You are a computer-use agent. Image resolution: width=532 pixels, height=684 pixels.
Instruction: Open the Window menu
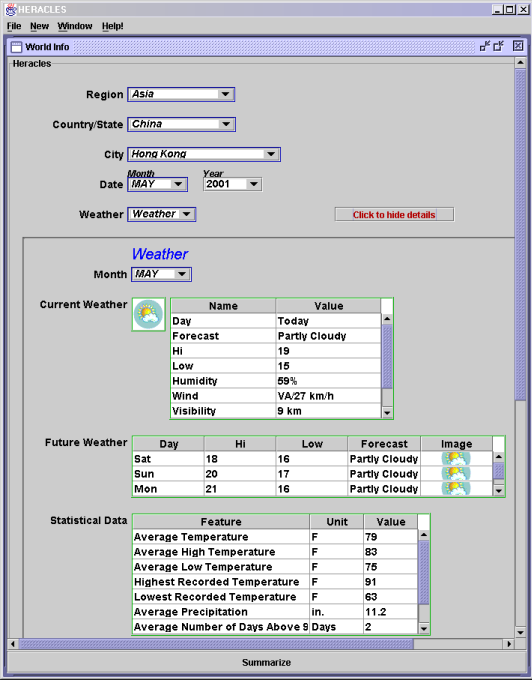75,26
